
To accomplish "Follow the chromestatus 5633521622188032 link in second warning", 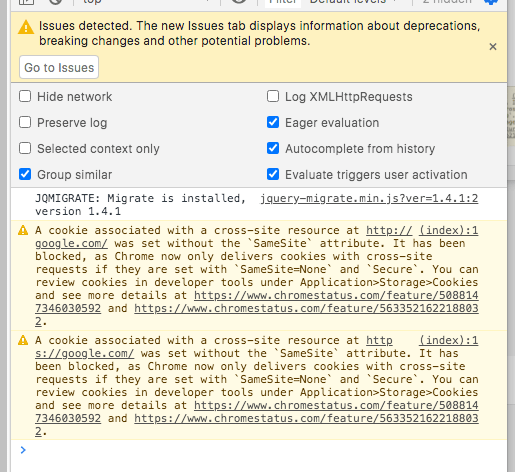I will pos(306,418).
